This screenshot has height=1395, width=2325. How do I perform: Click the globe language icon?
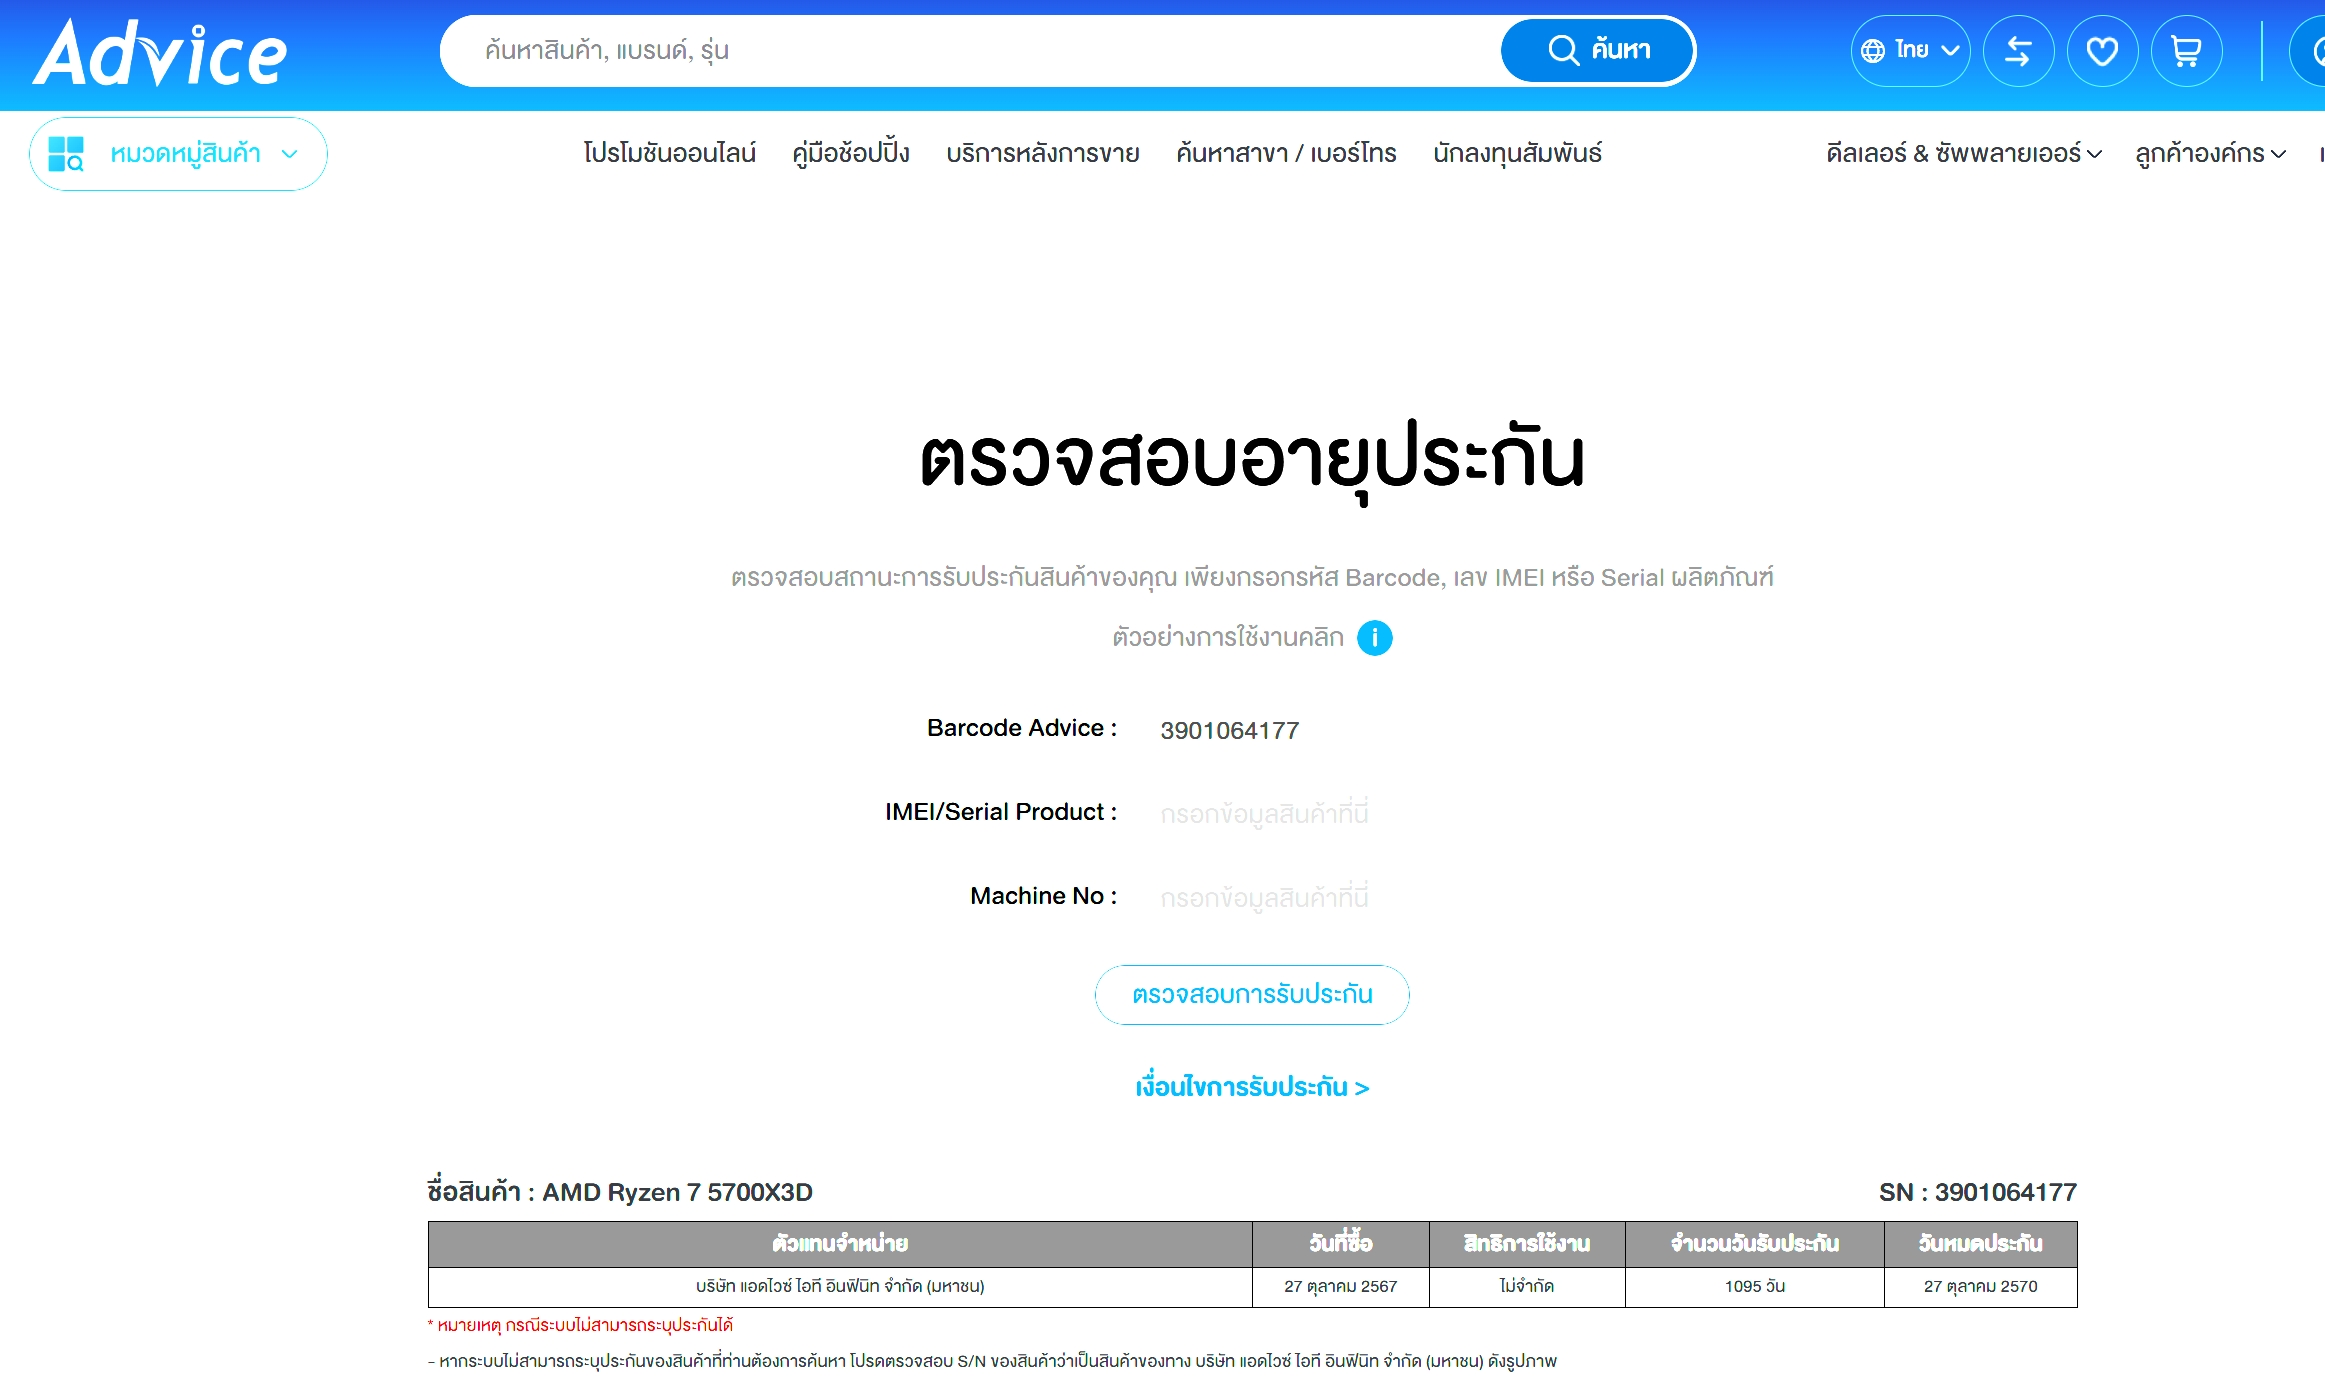click(x=1873, y=51)
